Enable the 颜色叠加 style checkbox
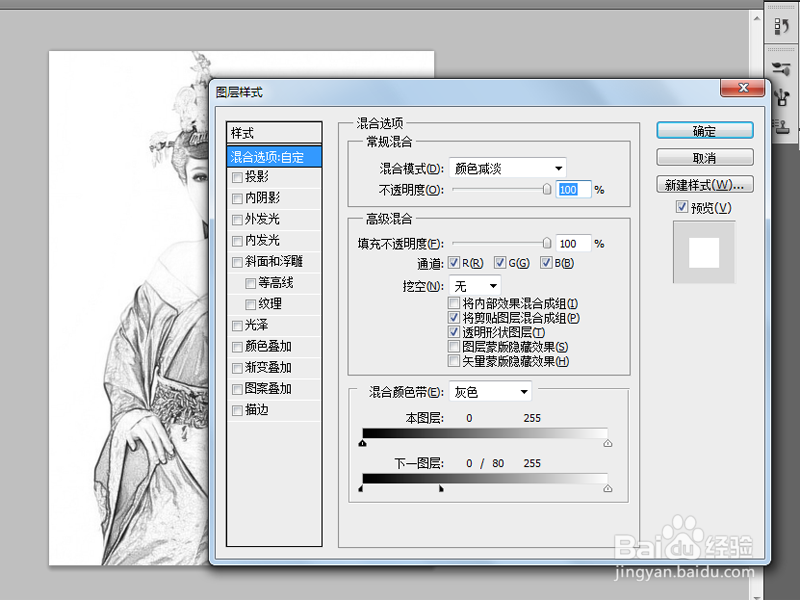800x600 pixels. point(237,347)
